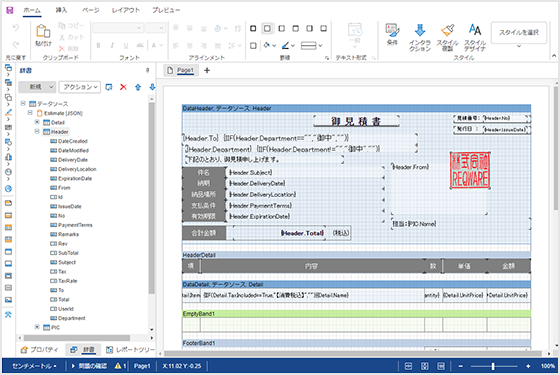
Task: Expand the PIC tree node
Action: (37, 327)
